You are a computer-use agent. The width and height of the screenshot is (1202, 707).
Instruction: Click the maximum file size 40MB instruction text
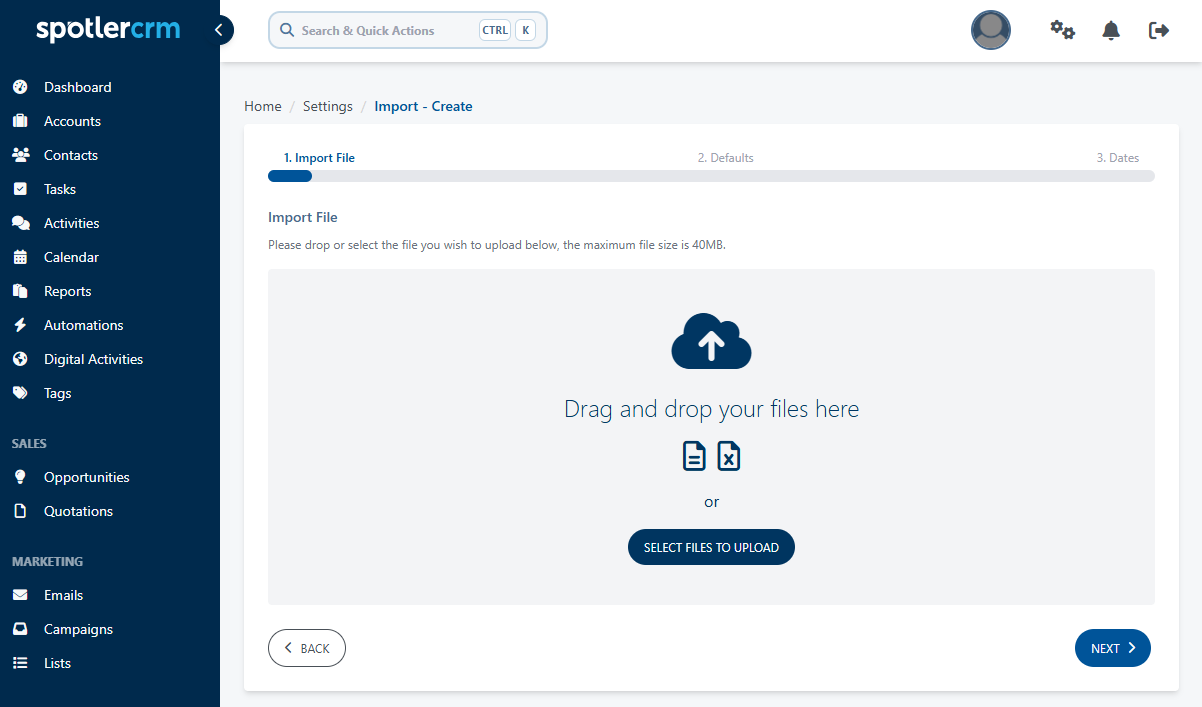497,245
